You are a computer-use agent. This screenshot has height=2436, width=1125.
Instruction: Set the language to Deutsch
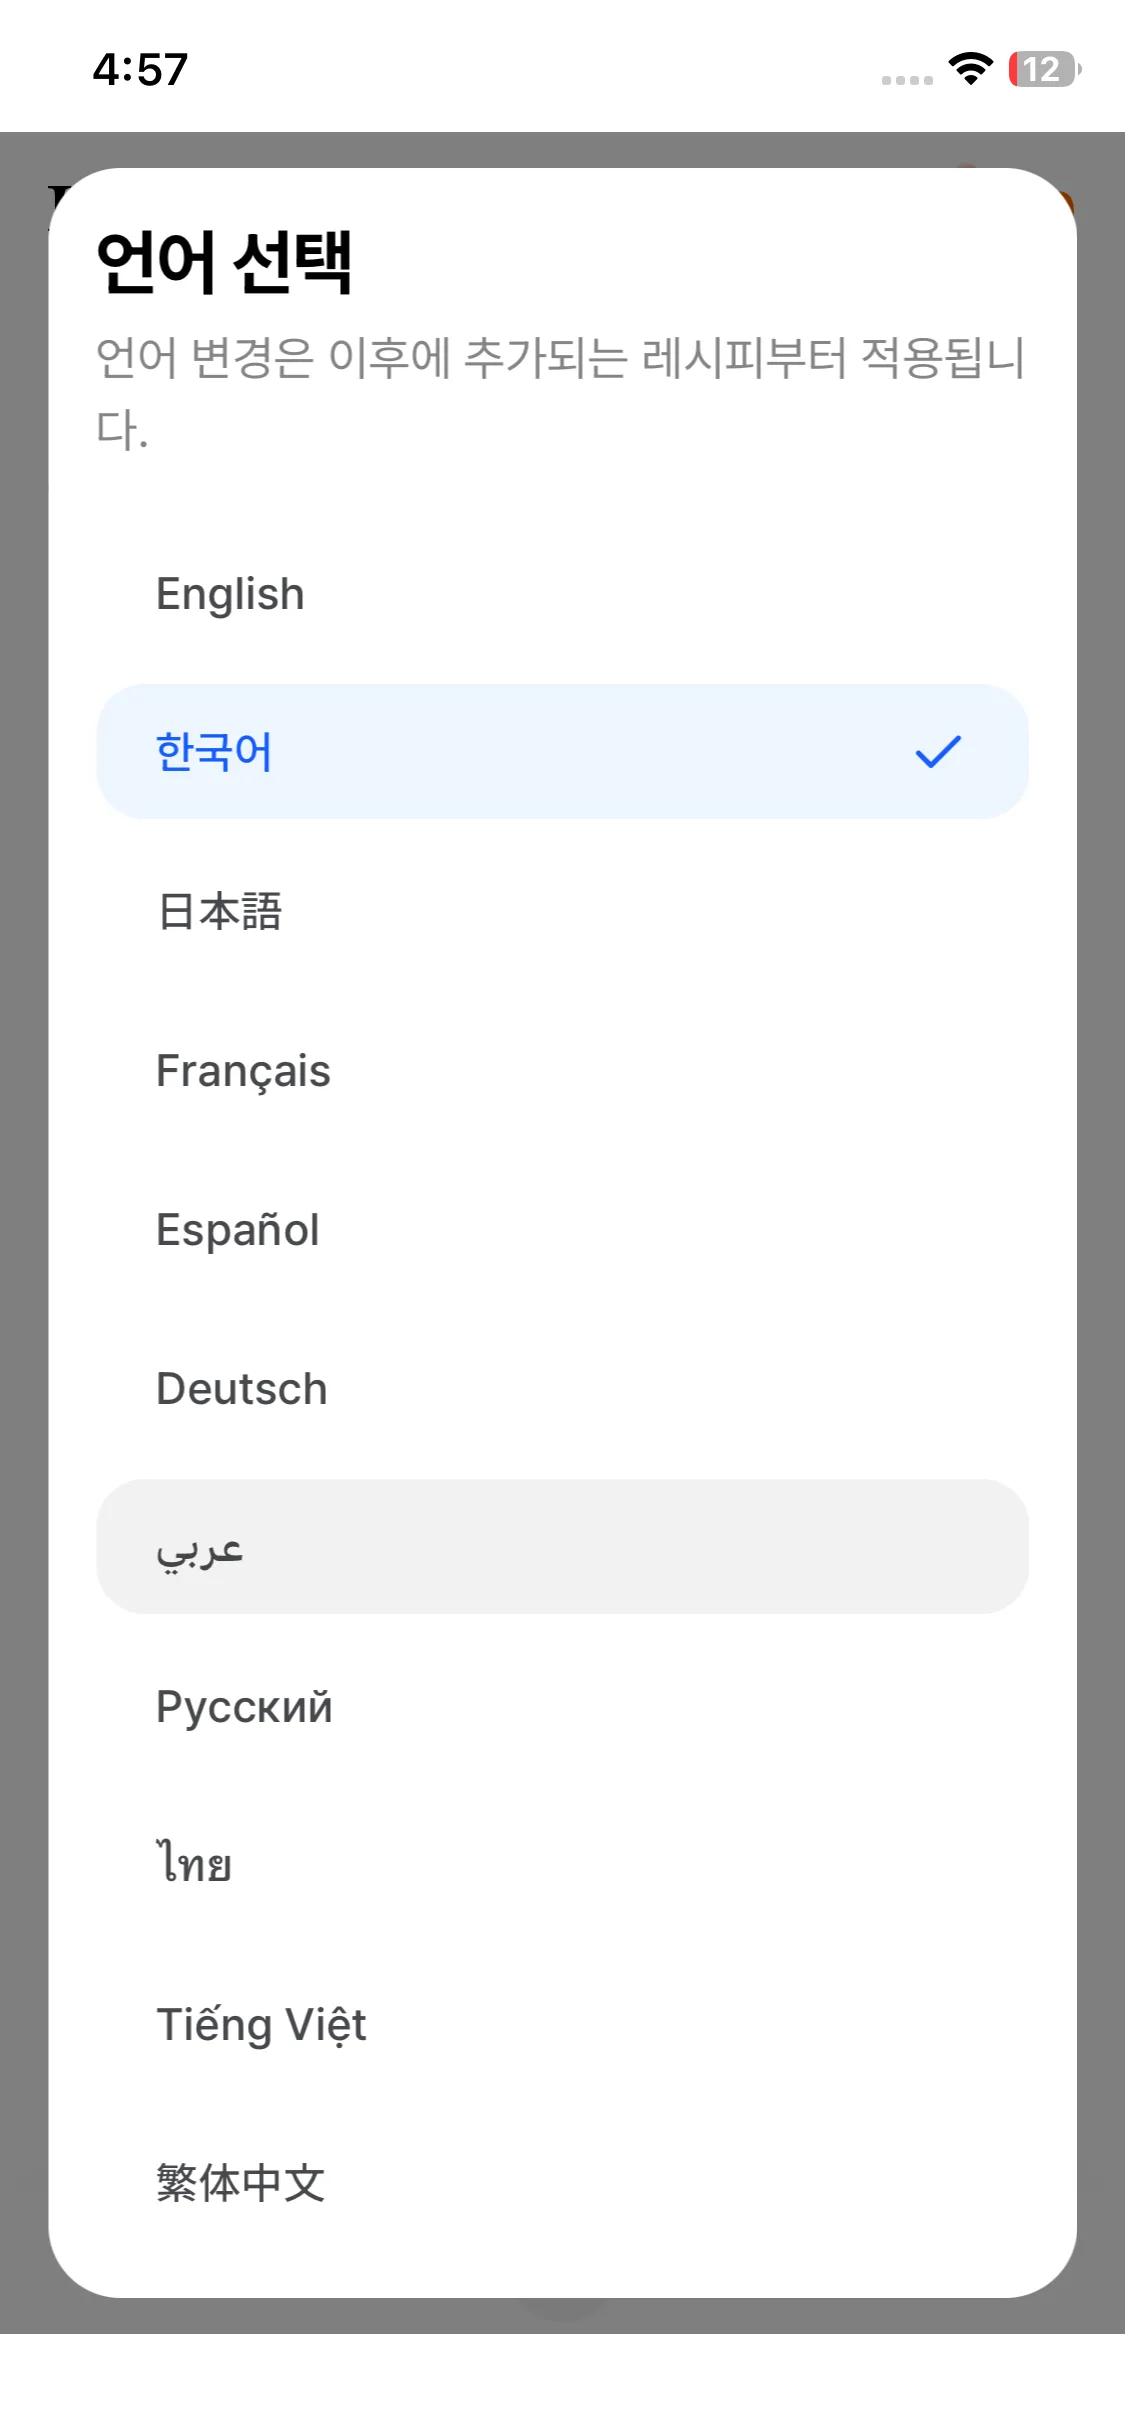coord(242,1388)
